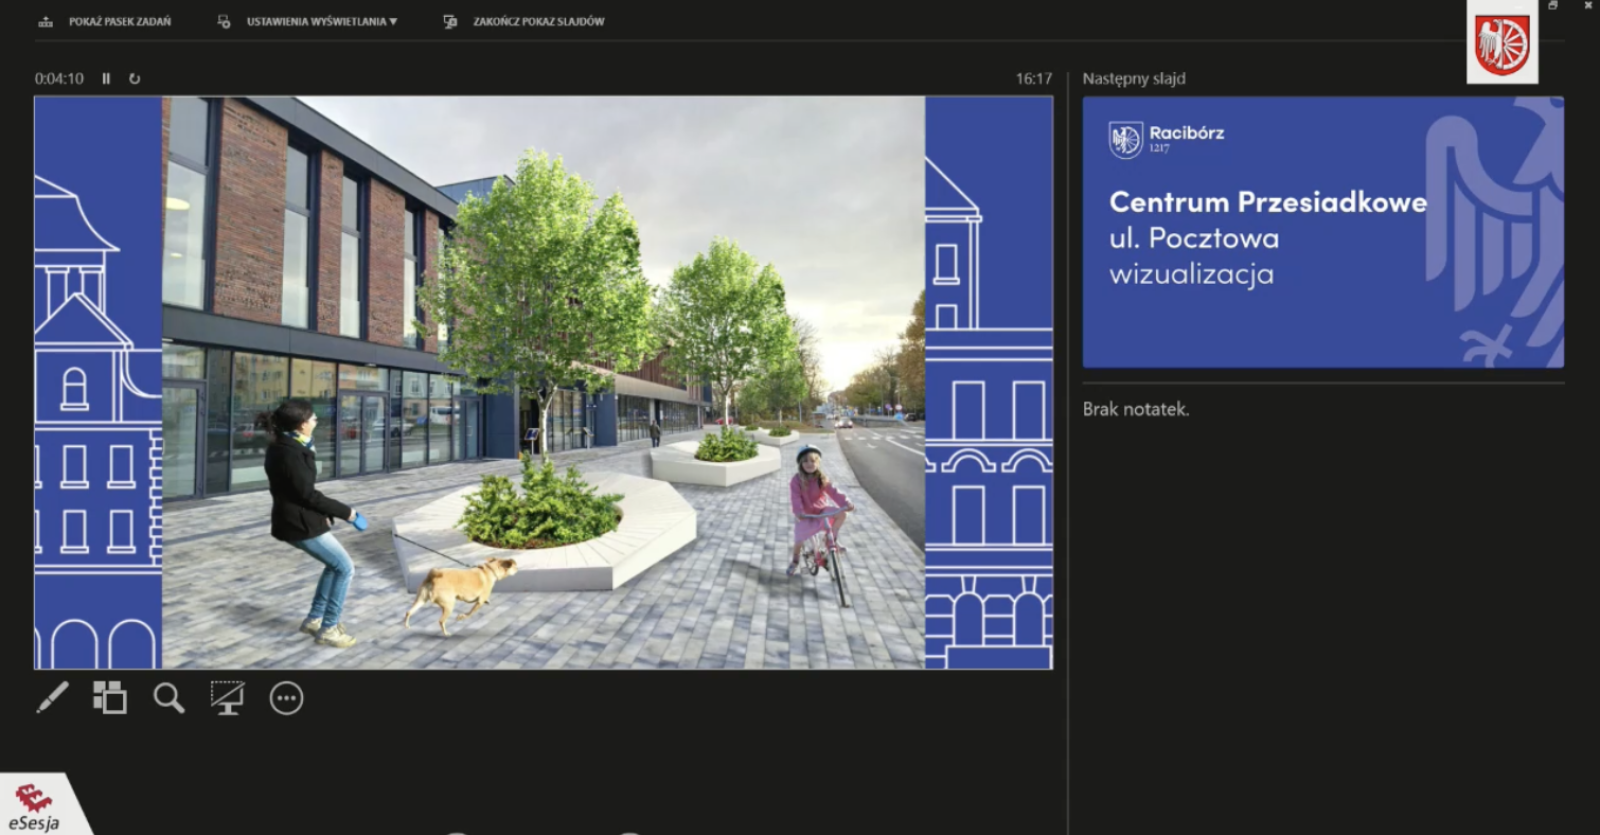Toggle the black screen slideshow icon
1600x835 pixels.
tap(227, 697)
